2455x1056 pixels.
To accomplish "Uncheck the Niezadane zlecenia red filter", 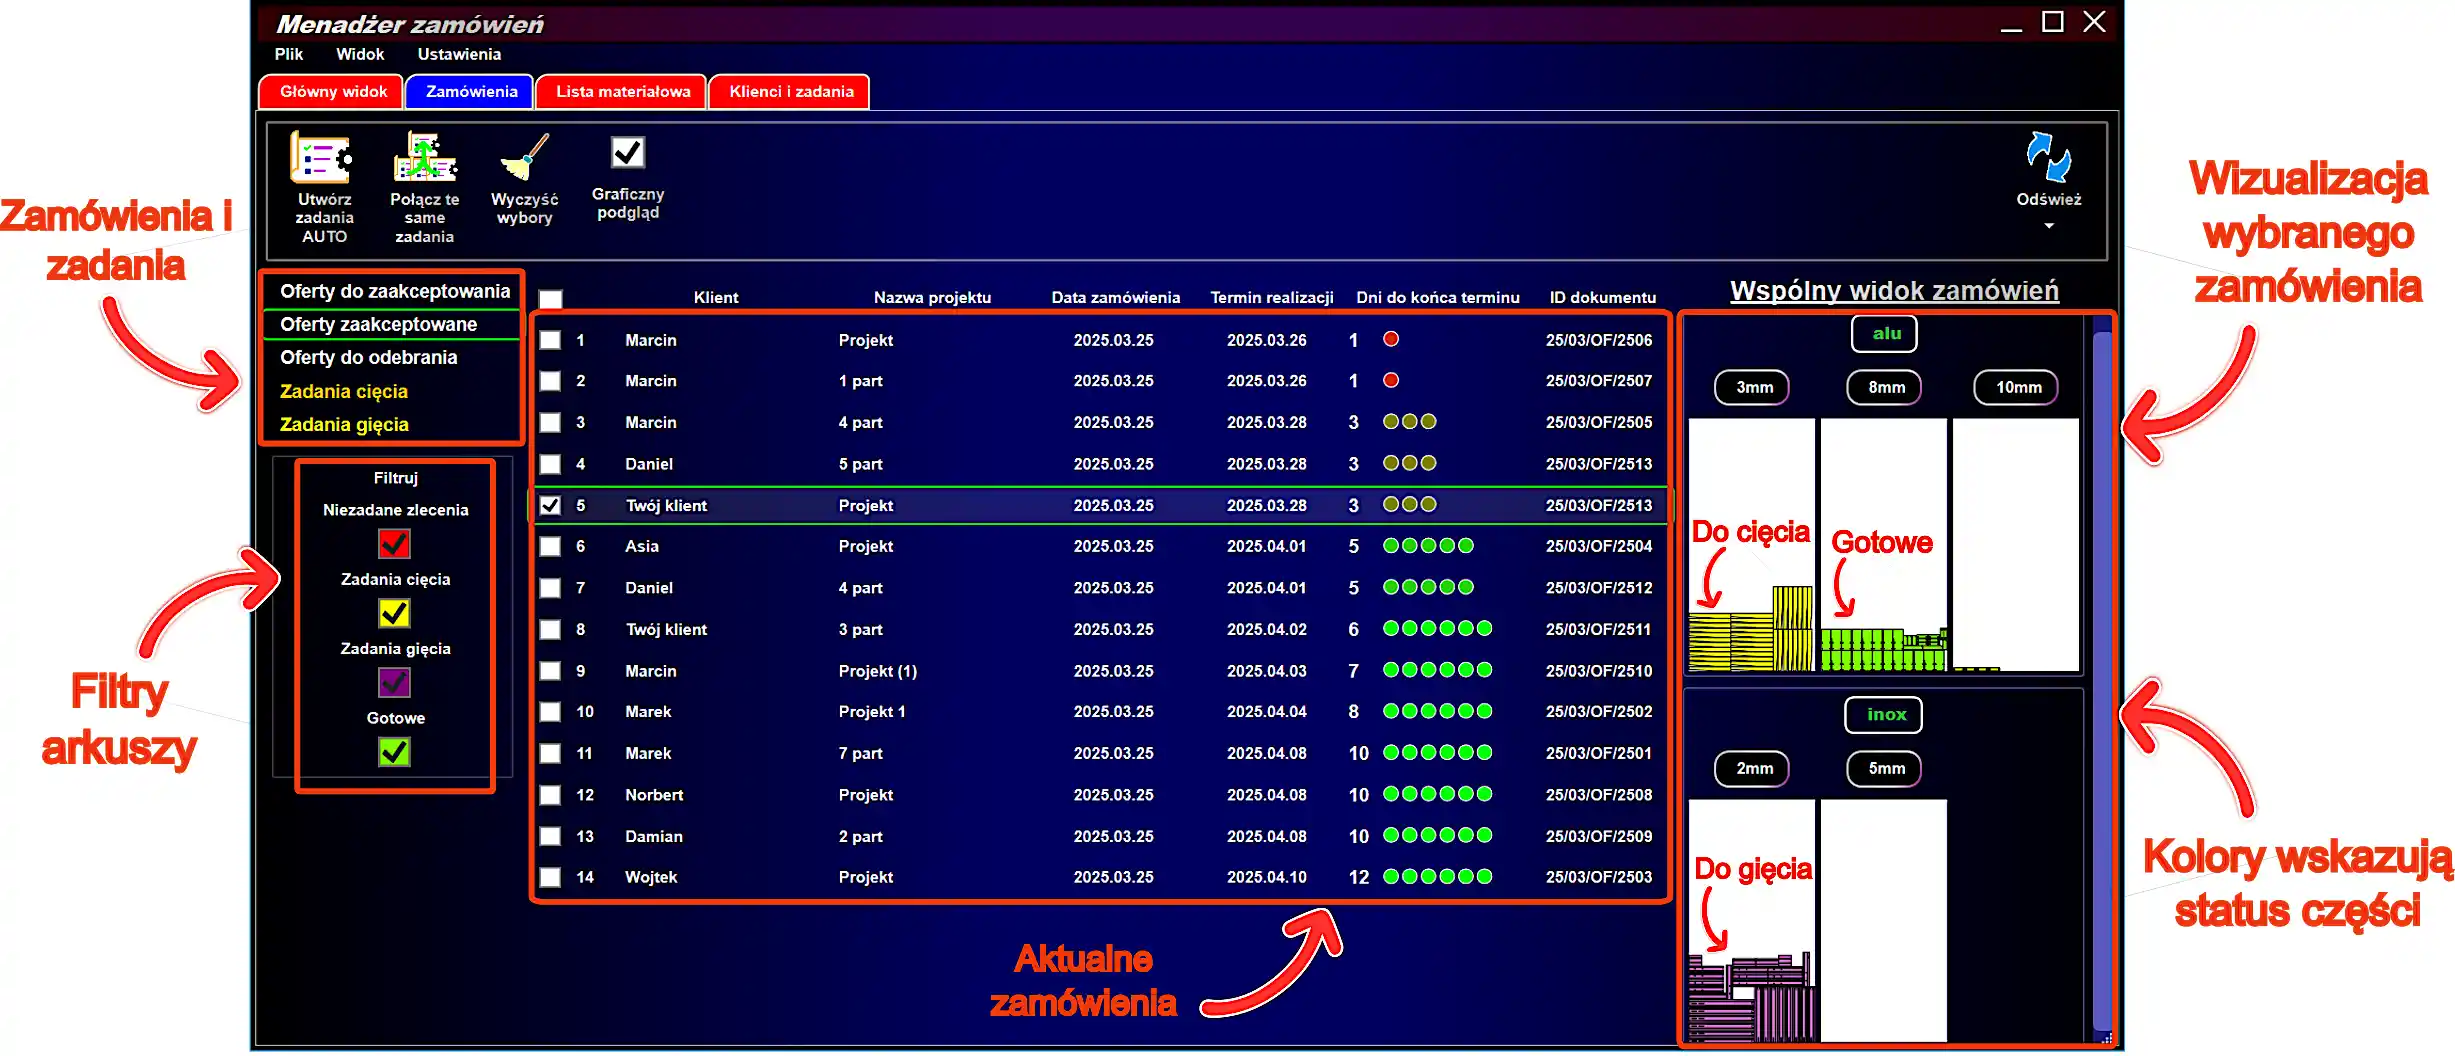I will pos(394,544).
